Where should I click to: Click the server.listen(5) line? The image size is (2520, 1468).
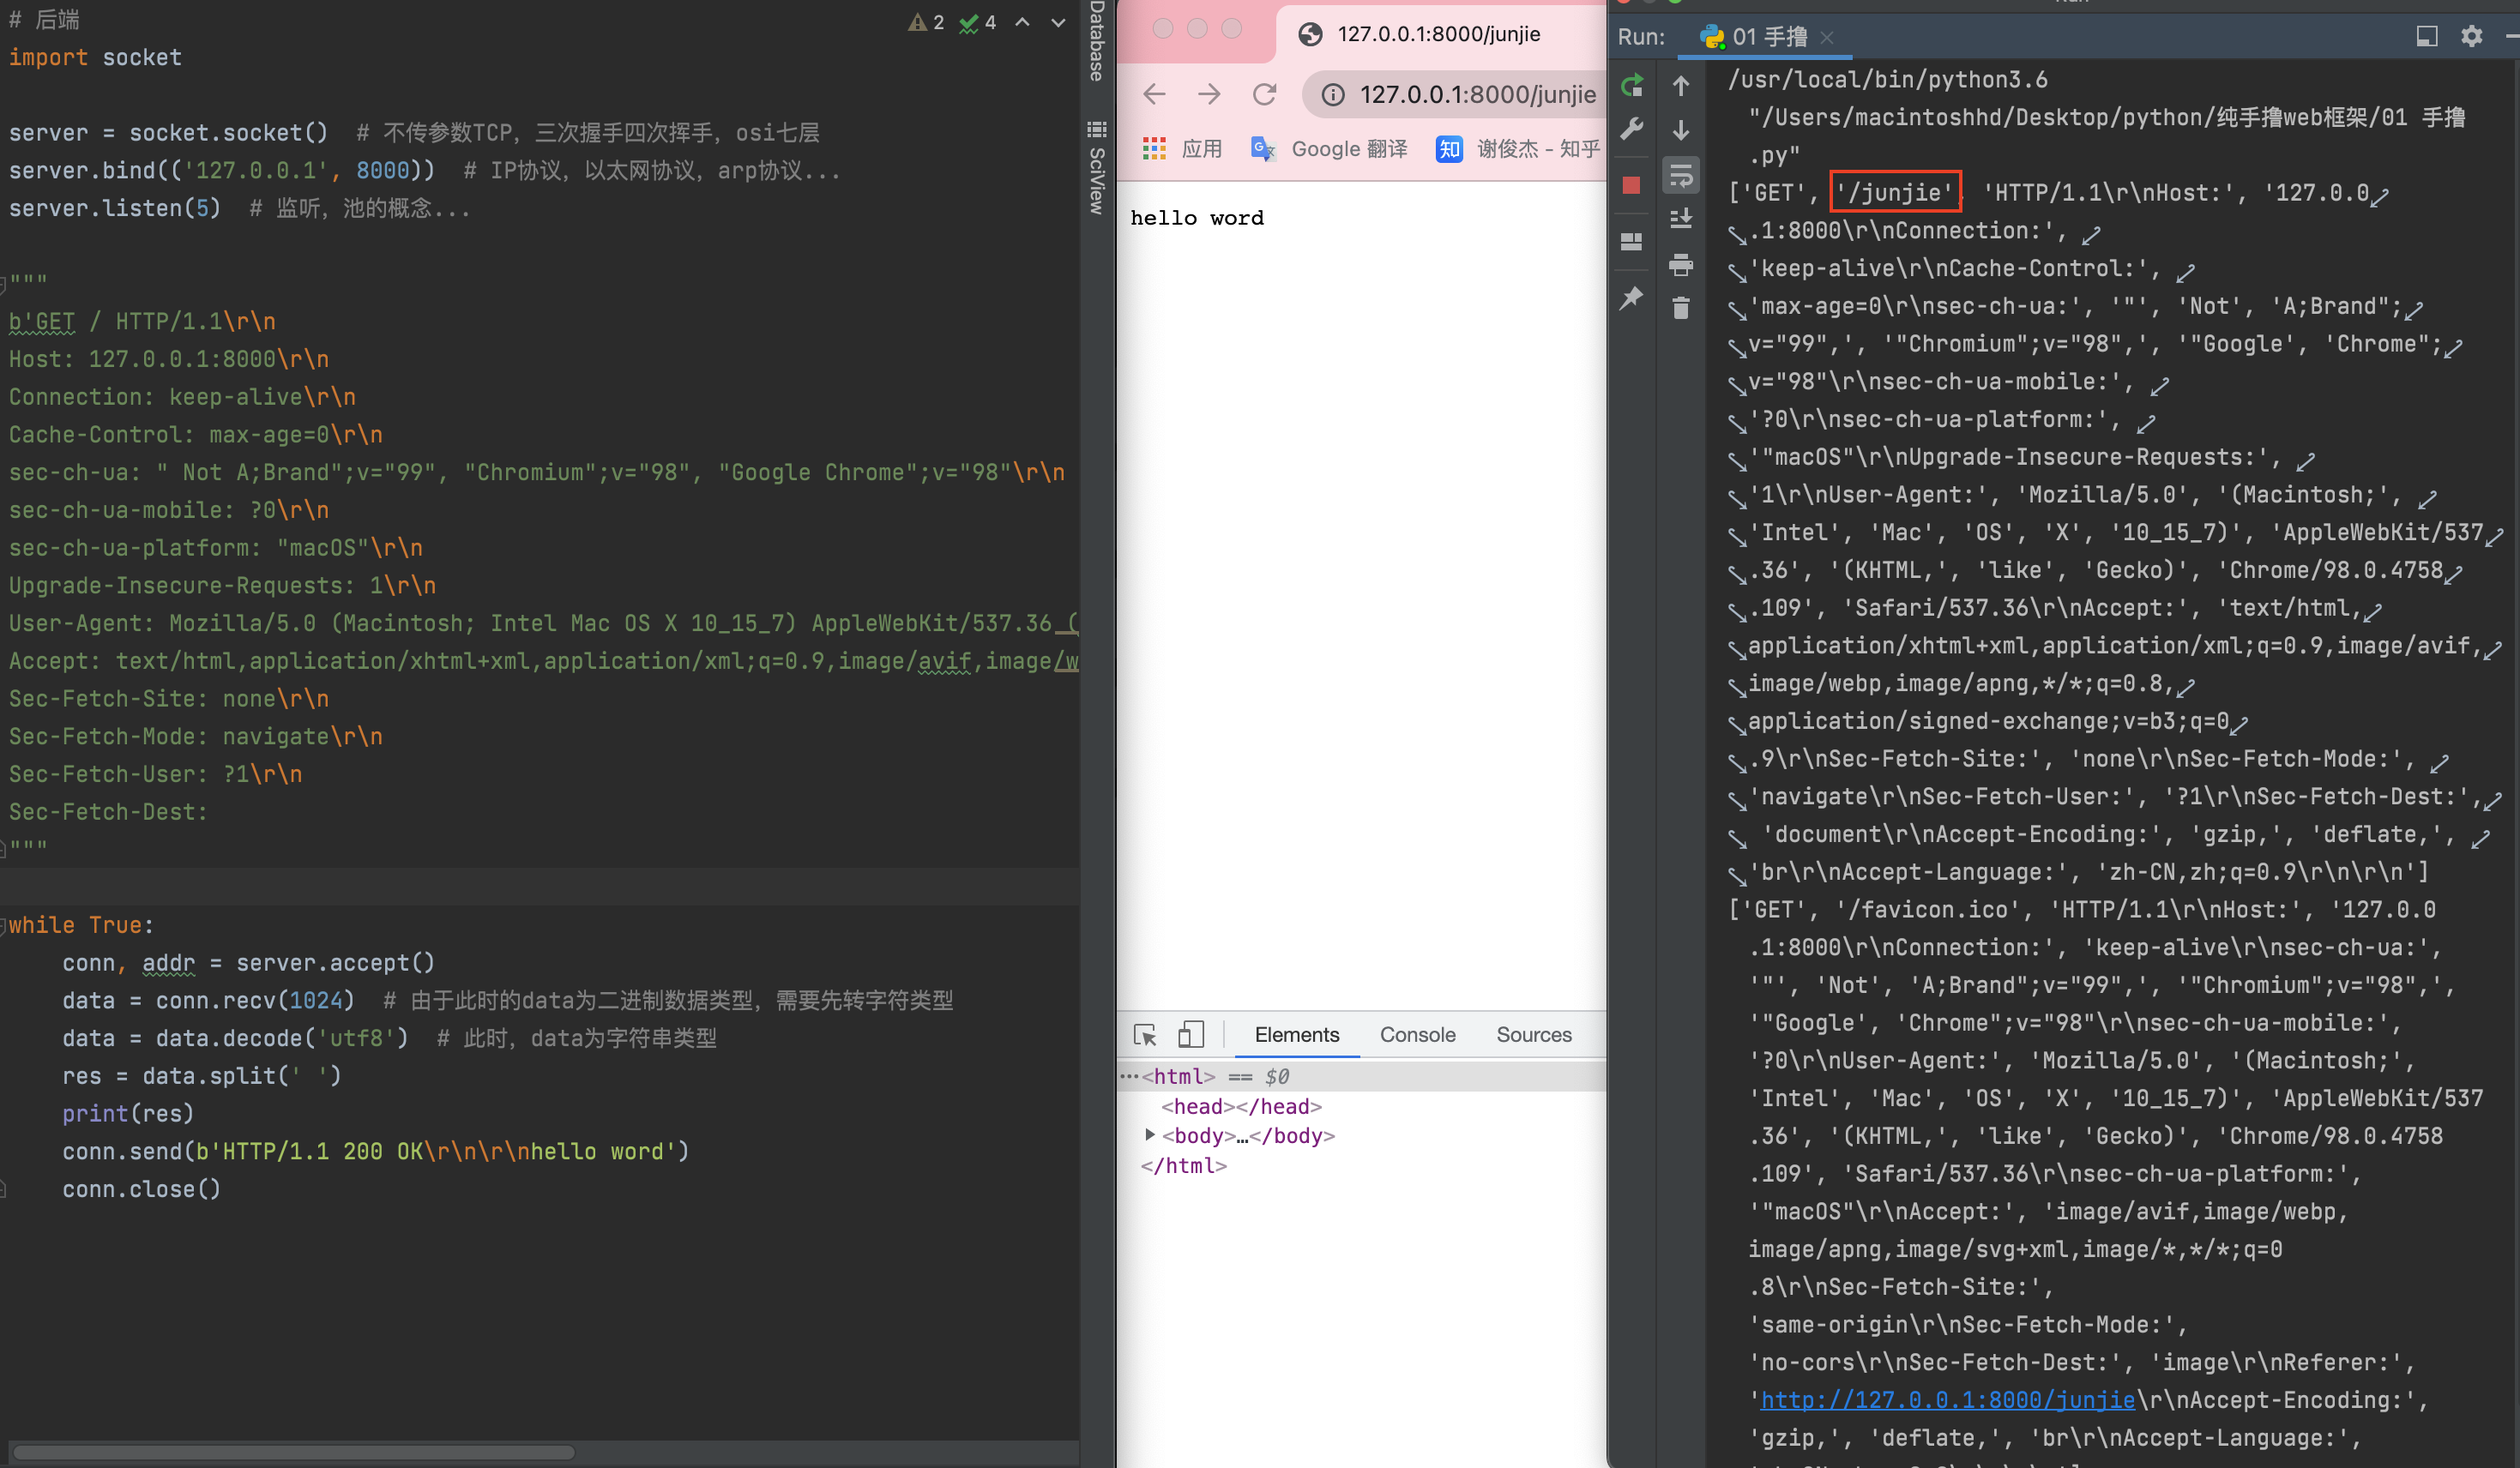click(x=114, y=208)
